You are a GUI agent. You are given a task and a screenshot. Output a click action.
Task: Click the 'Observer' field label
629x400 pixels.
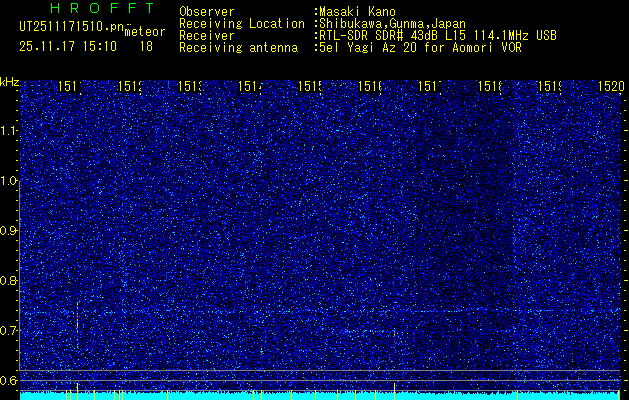(x=207, y=11)
